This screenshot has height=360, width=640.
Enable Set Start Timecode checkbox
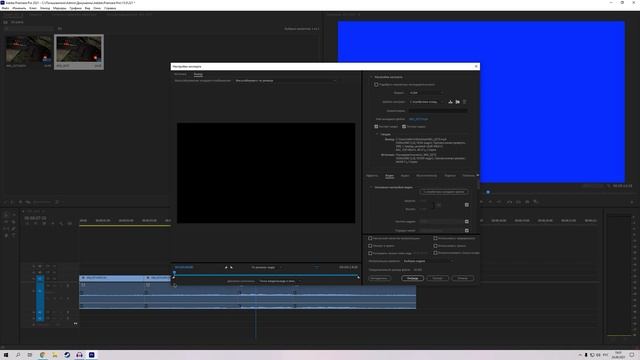[x=370, y=253]
